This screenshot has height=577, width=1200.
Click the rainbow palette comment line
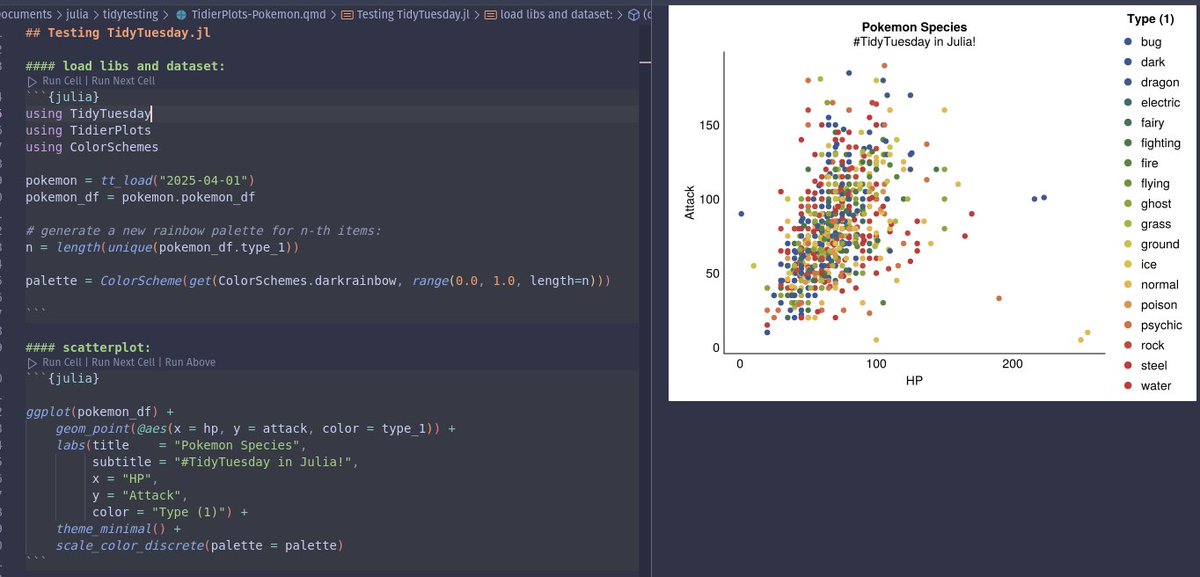[x=204, y=230]
